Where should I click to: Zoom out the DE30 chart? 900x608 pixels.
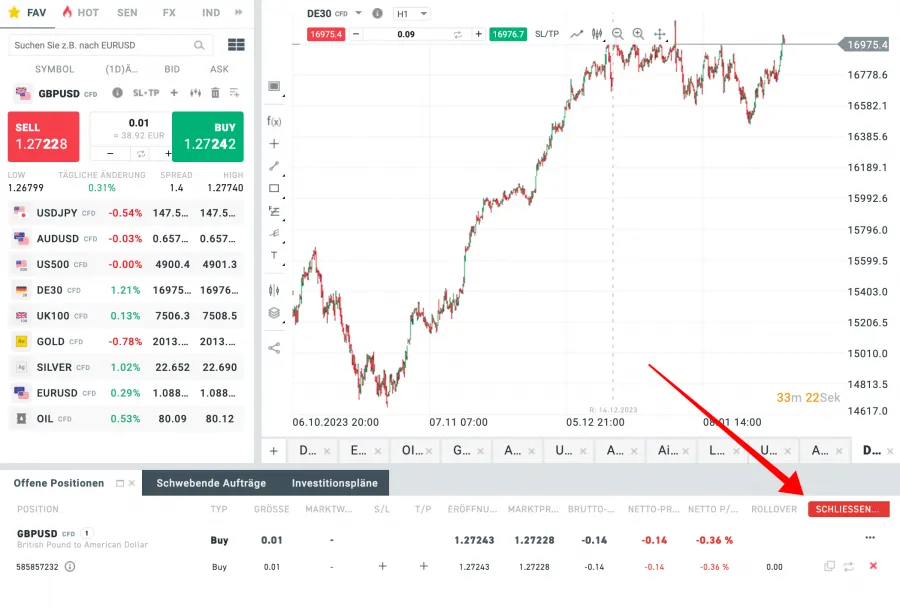click(617, 34)
